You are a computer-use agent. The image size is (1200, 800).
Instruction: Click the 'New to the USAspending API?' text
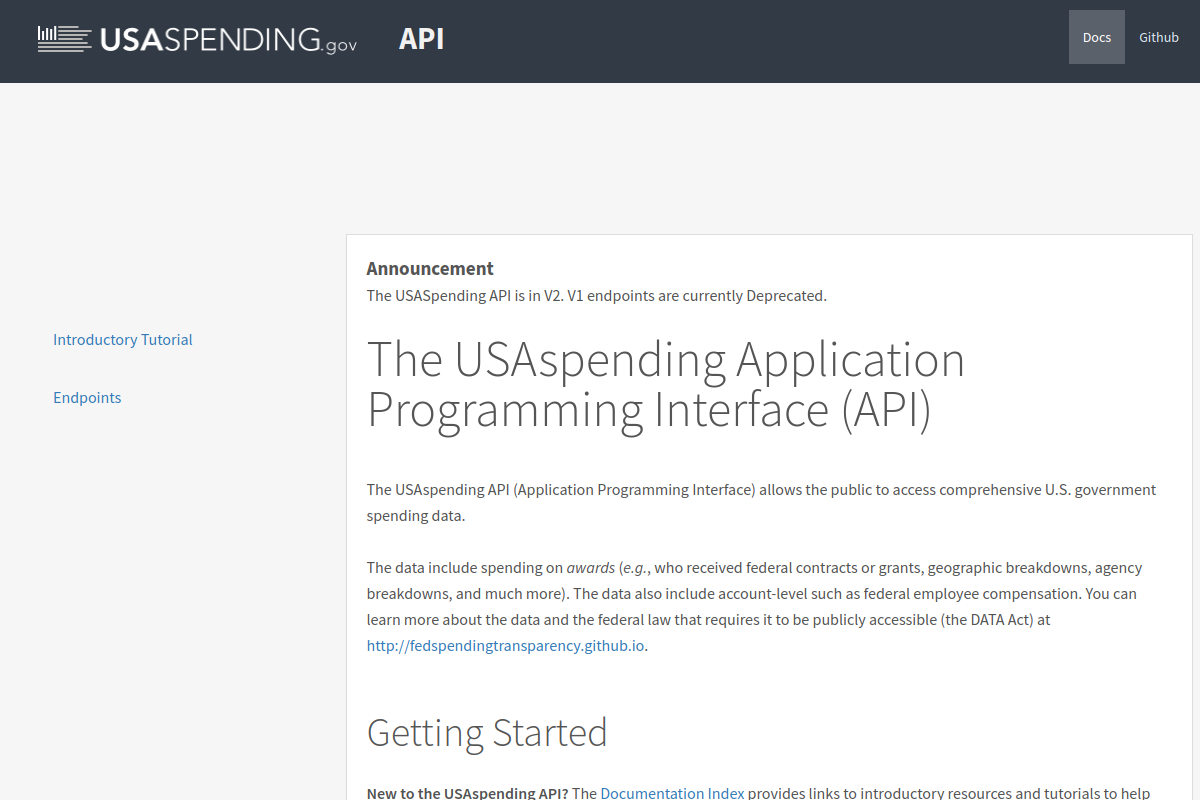point(467,793)
